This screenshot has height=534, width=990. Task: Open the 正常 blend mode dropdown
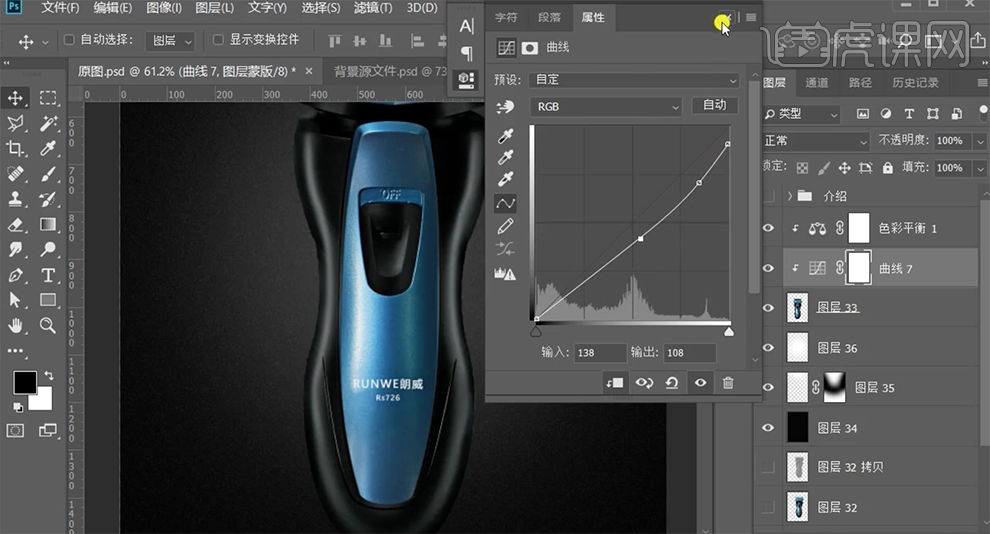[815, 141]
